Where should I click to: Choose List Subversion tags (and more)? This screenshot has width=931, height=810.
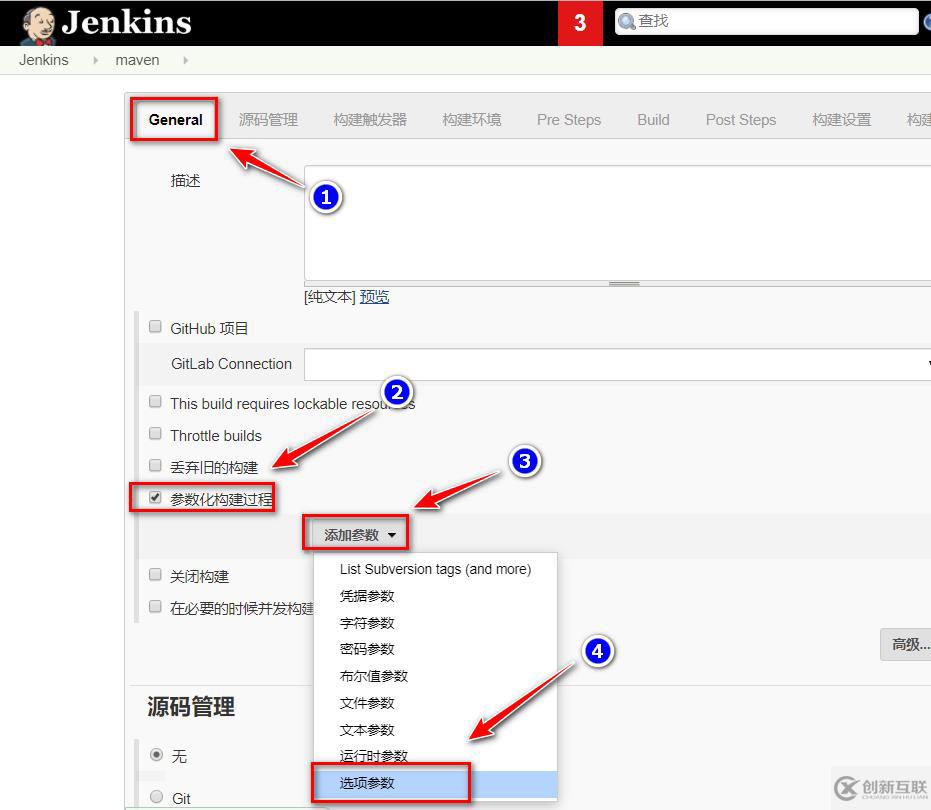click(435, 569)
